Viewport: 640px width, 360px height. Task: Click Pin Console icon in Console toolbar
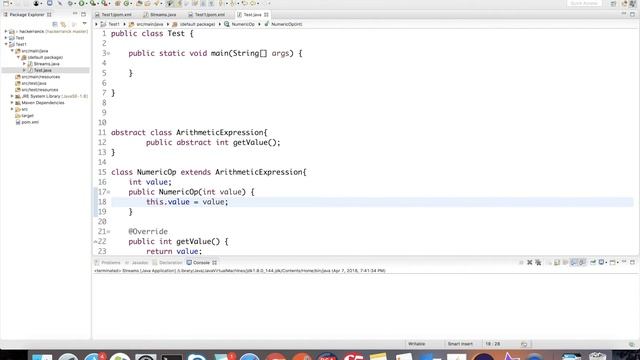click(593, 262)
